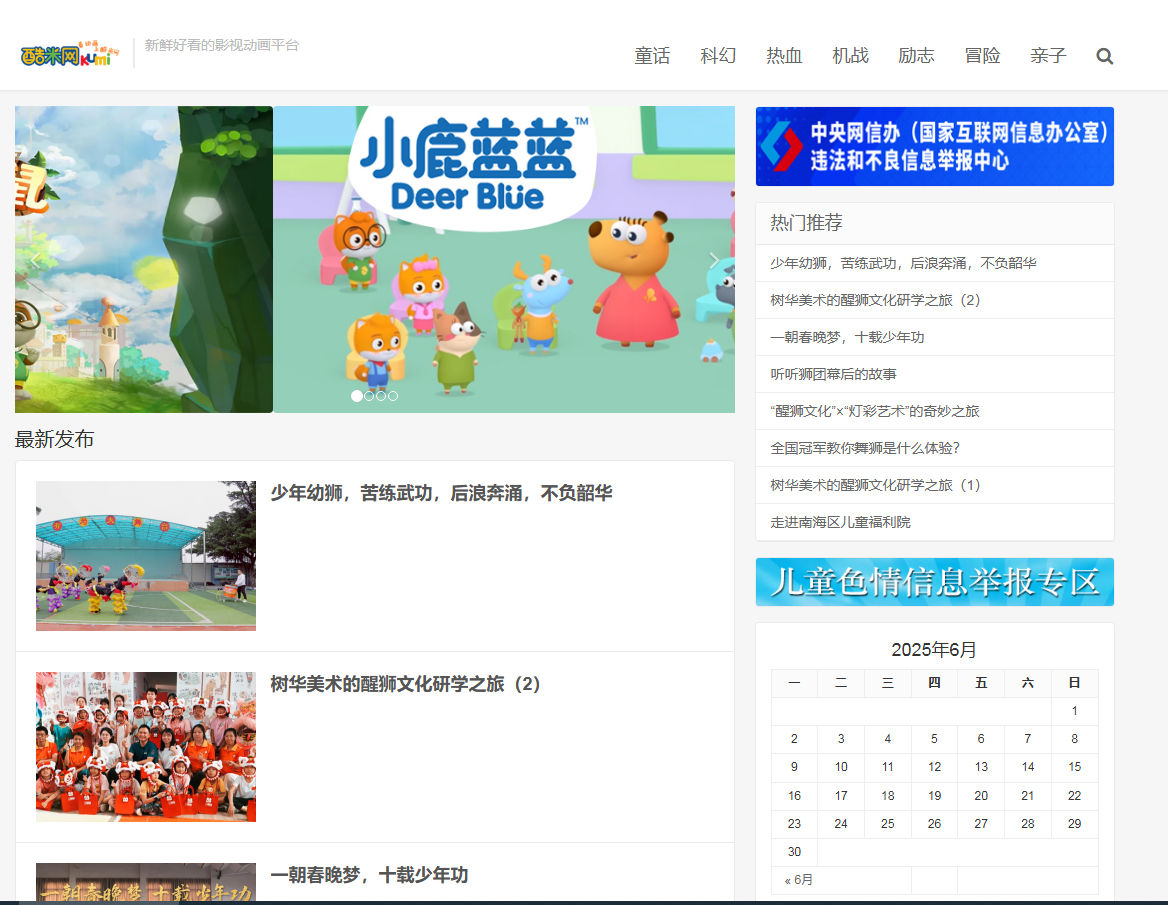1168x905 pixels.
Task: Open the 励志 category
Action: click(917, 56)
